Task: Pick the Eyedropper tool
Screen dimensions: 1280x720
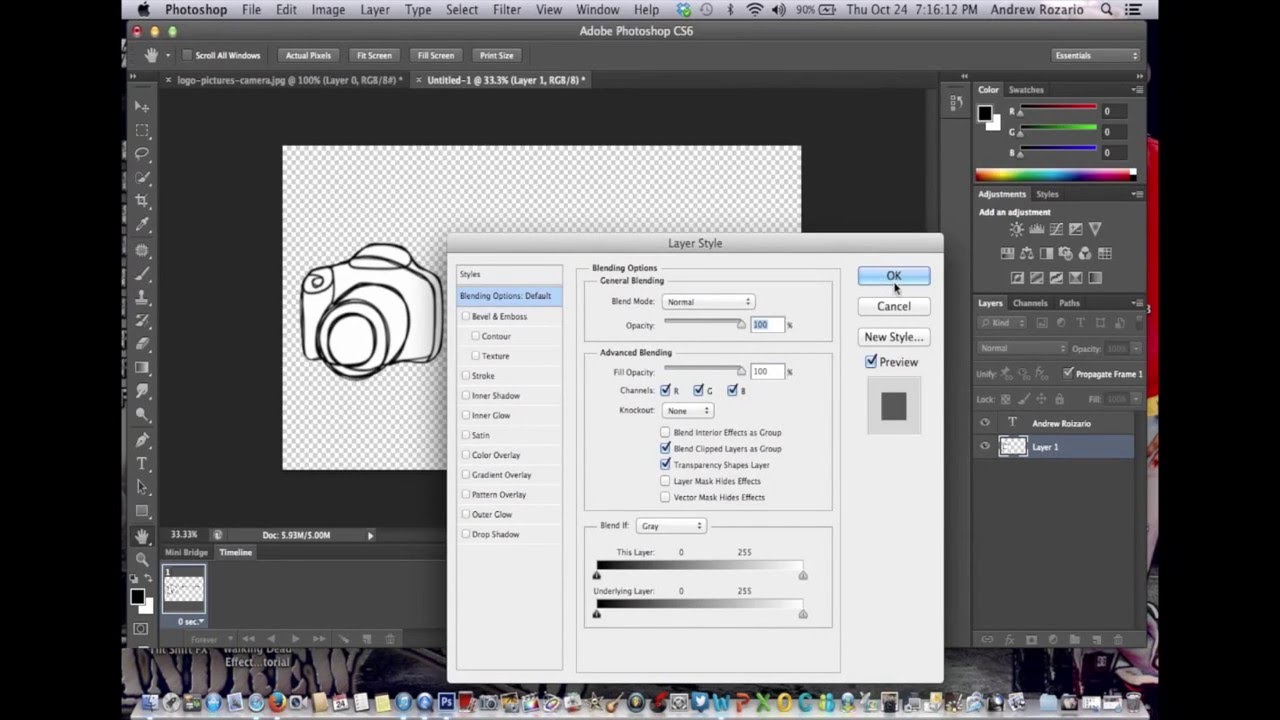Action: [x=142, y=225]
